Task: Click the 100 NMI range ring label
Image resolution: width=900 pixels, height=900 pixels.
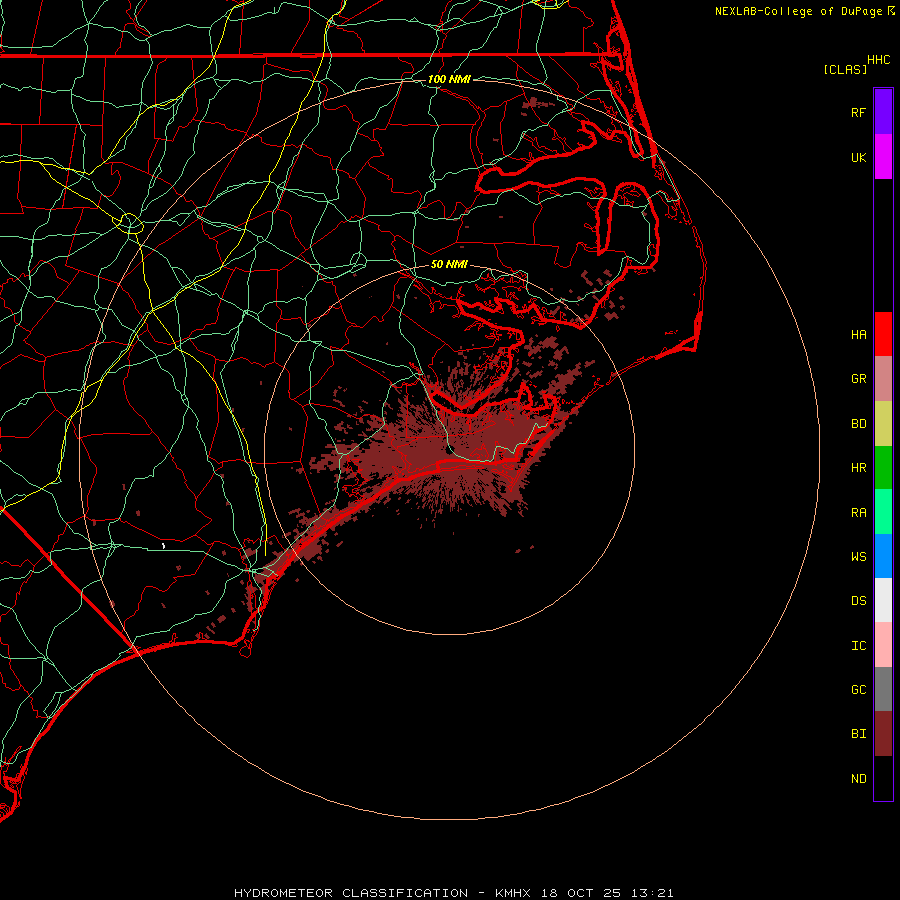Action: tap(449, 79)
